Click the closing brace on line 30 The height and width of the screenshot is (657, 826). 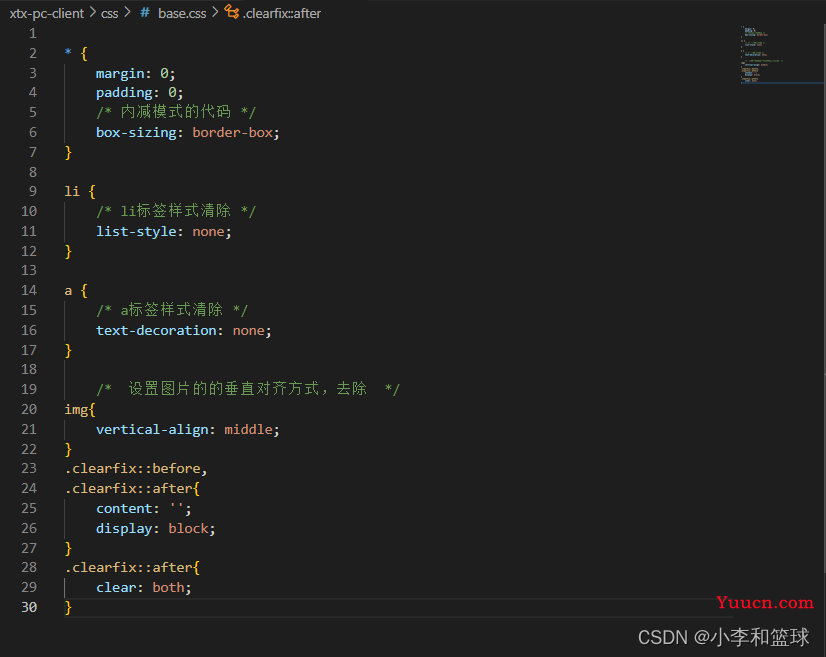[x=68, y=607]
